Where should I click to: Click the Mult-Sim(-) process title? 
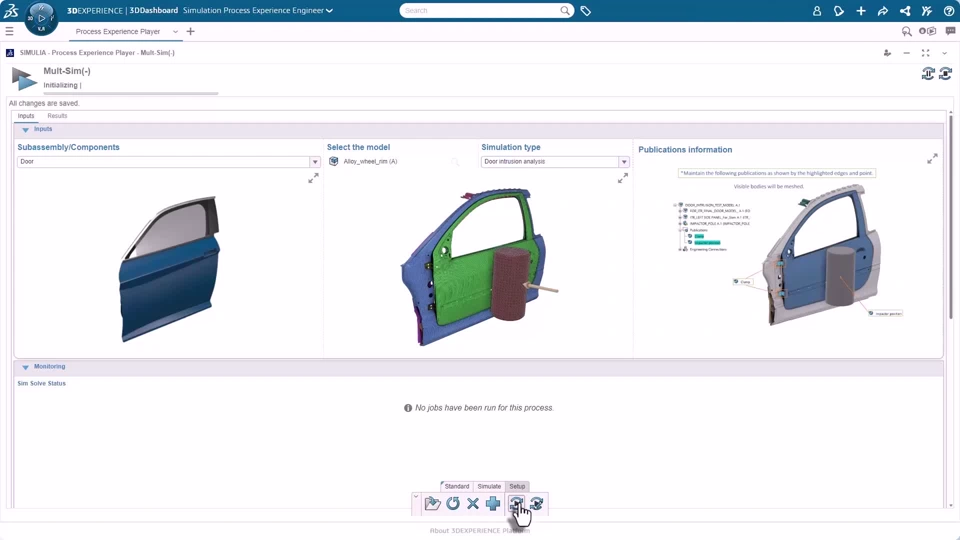[67, 71]
